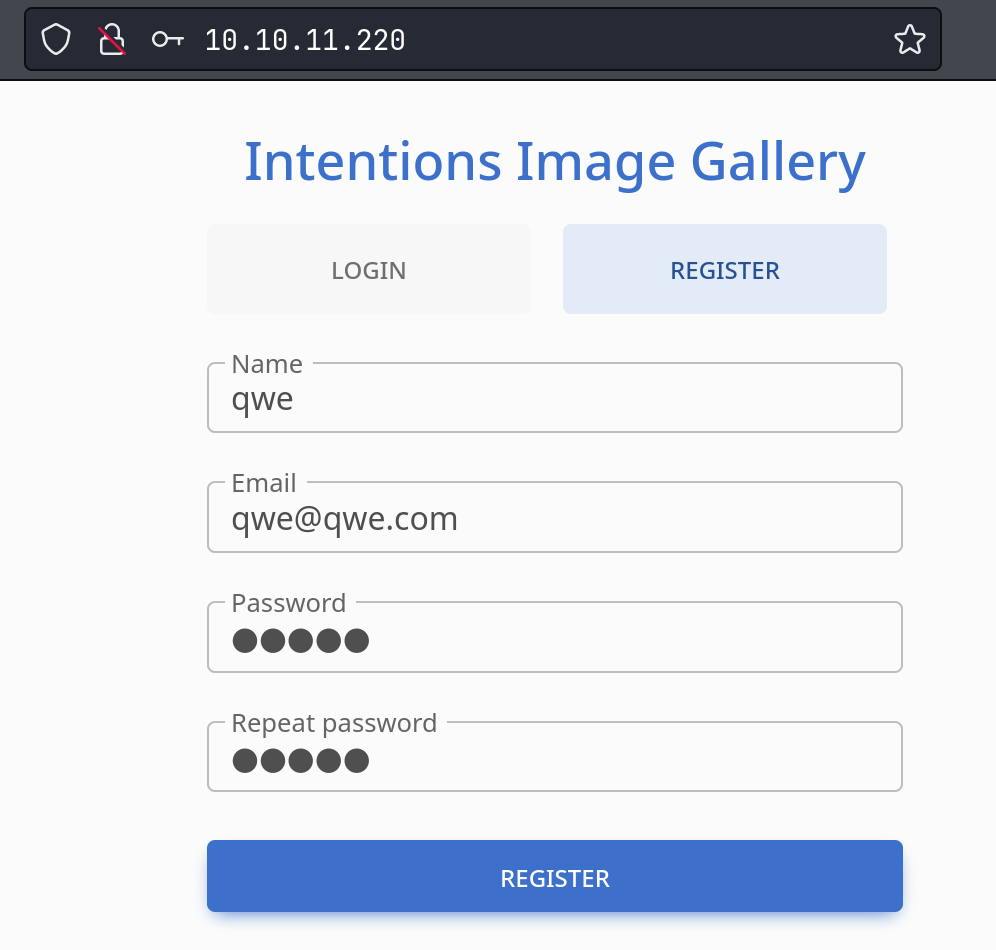Click the blue REGISTER submit button
This screenshot has width=996, height=950.
coord(555,876)
